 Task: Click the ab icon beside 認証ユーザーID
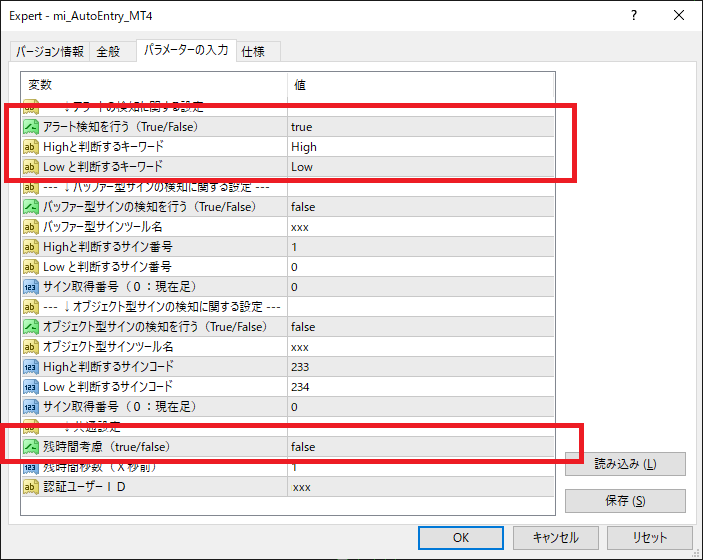(31, 487)
